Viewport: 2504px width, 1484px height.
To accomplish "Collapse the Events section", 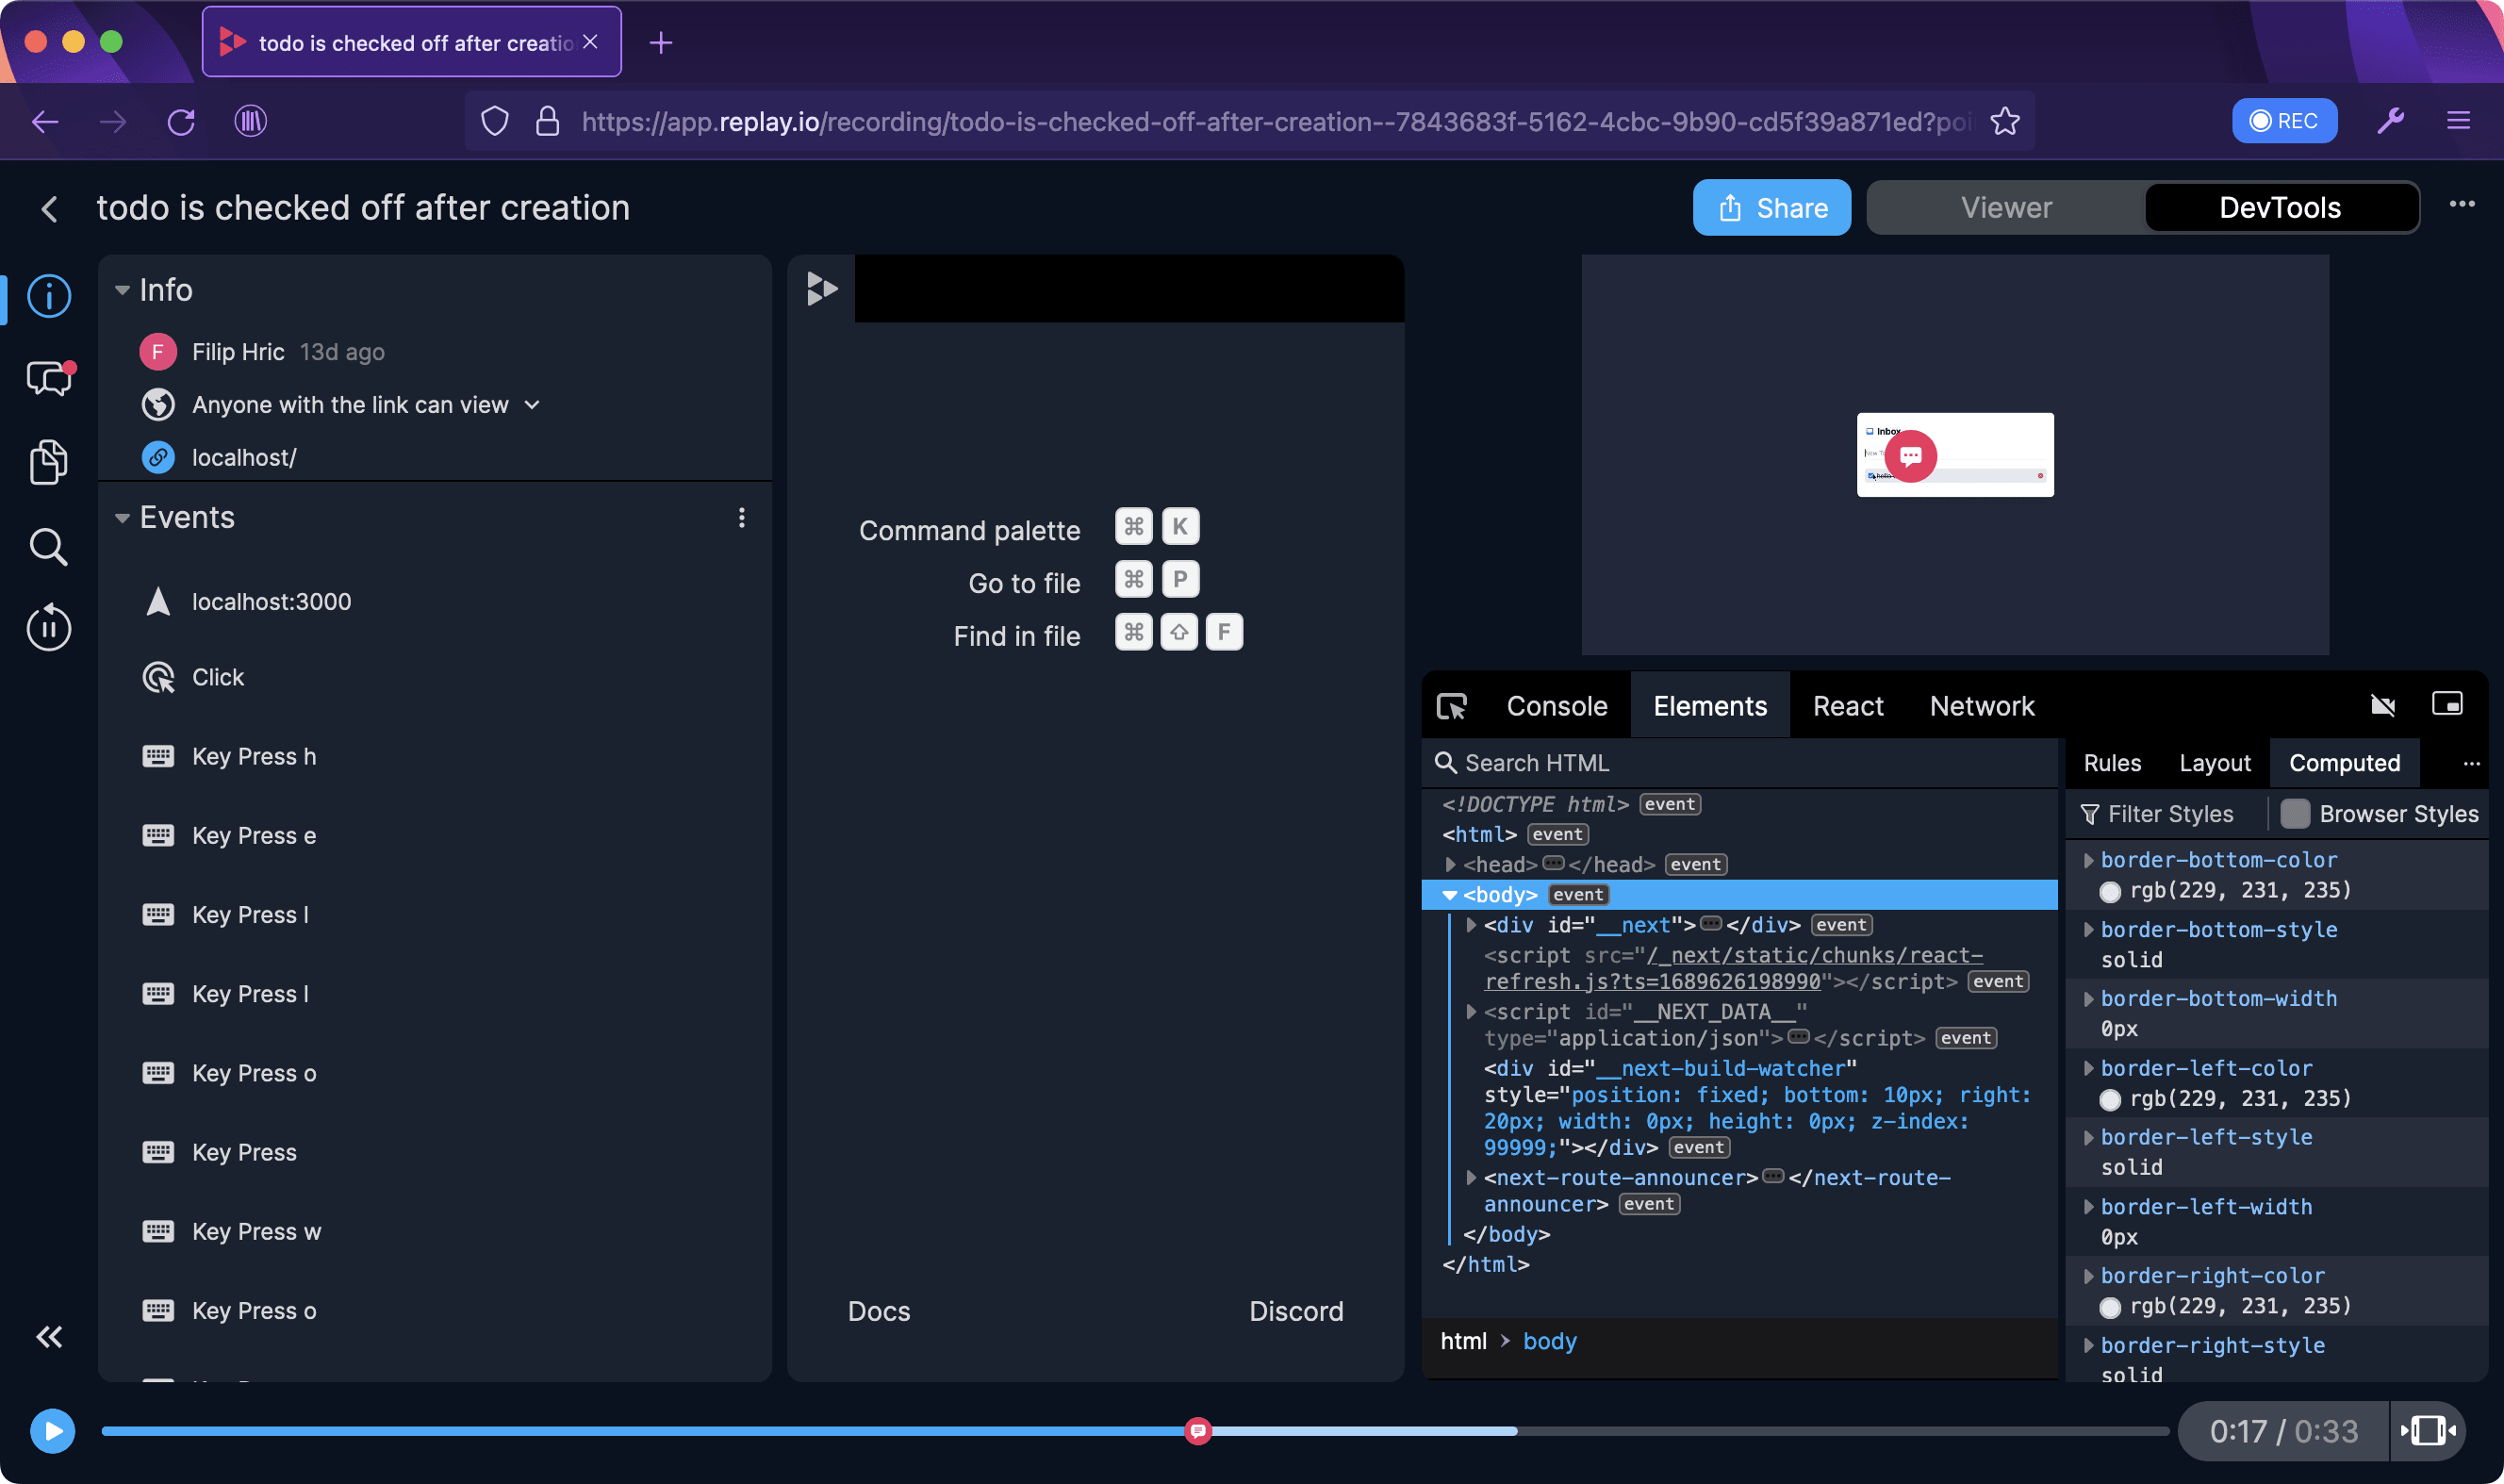I will click(122, 518).
